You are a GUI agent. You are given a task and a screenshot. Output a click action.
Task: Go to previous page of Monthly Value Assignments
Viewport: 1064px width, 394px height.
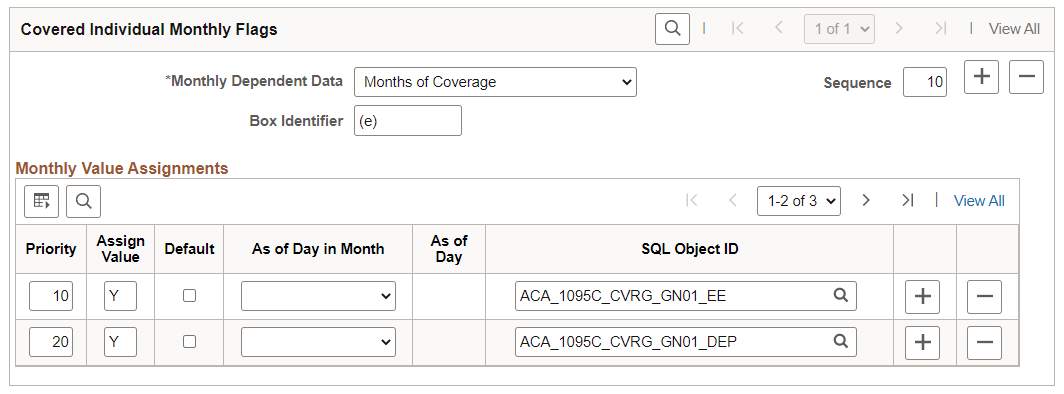732,201
